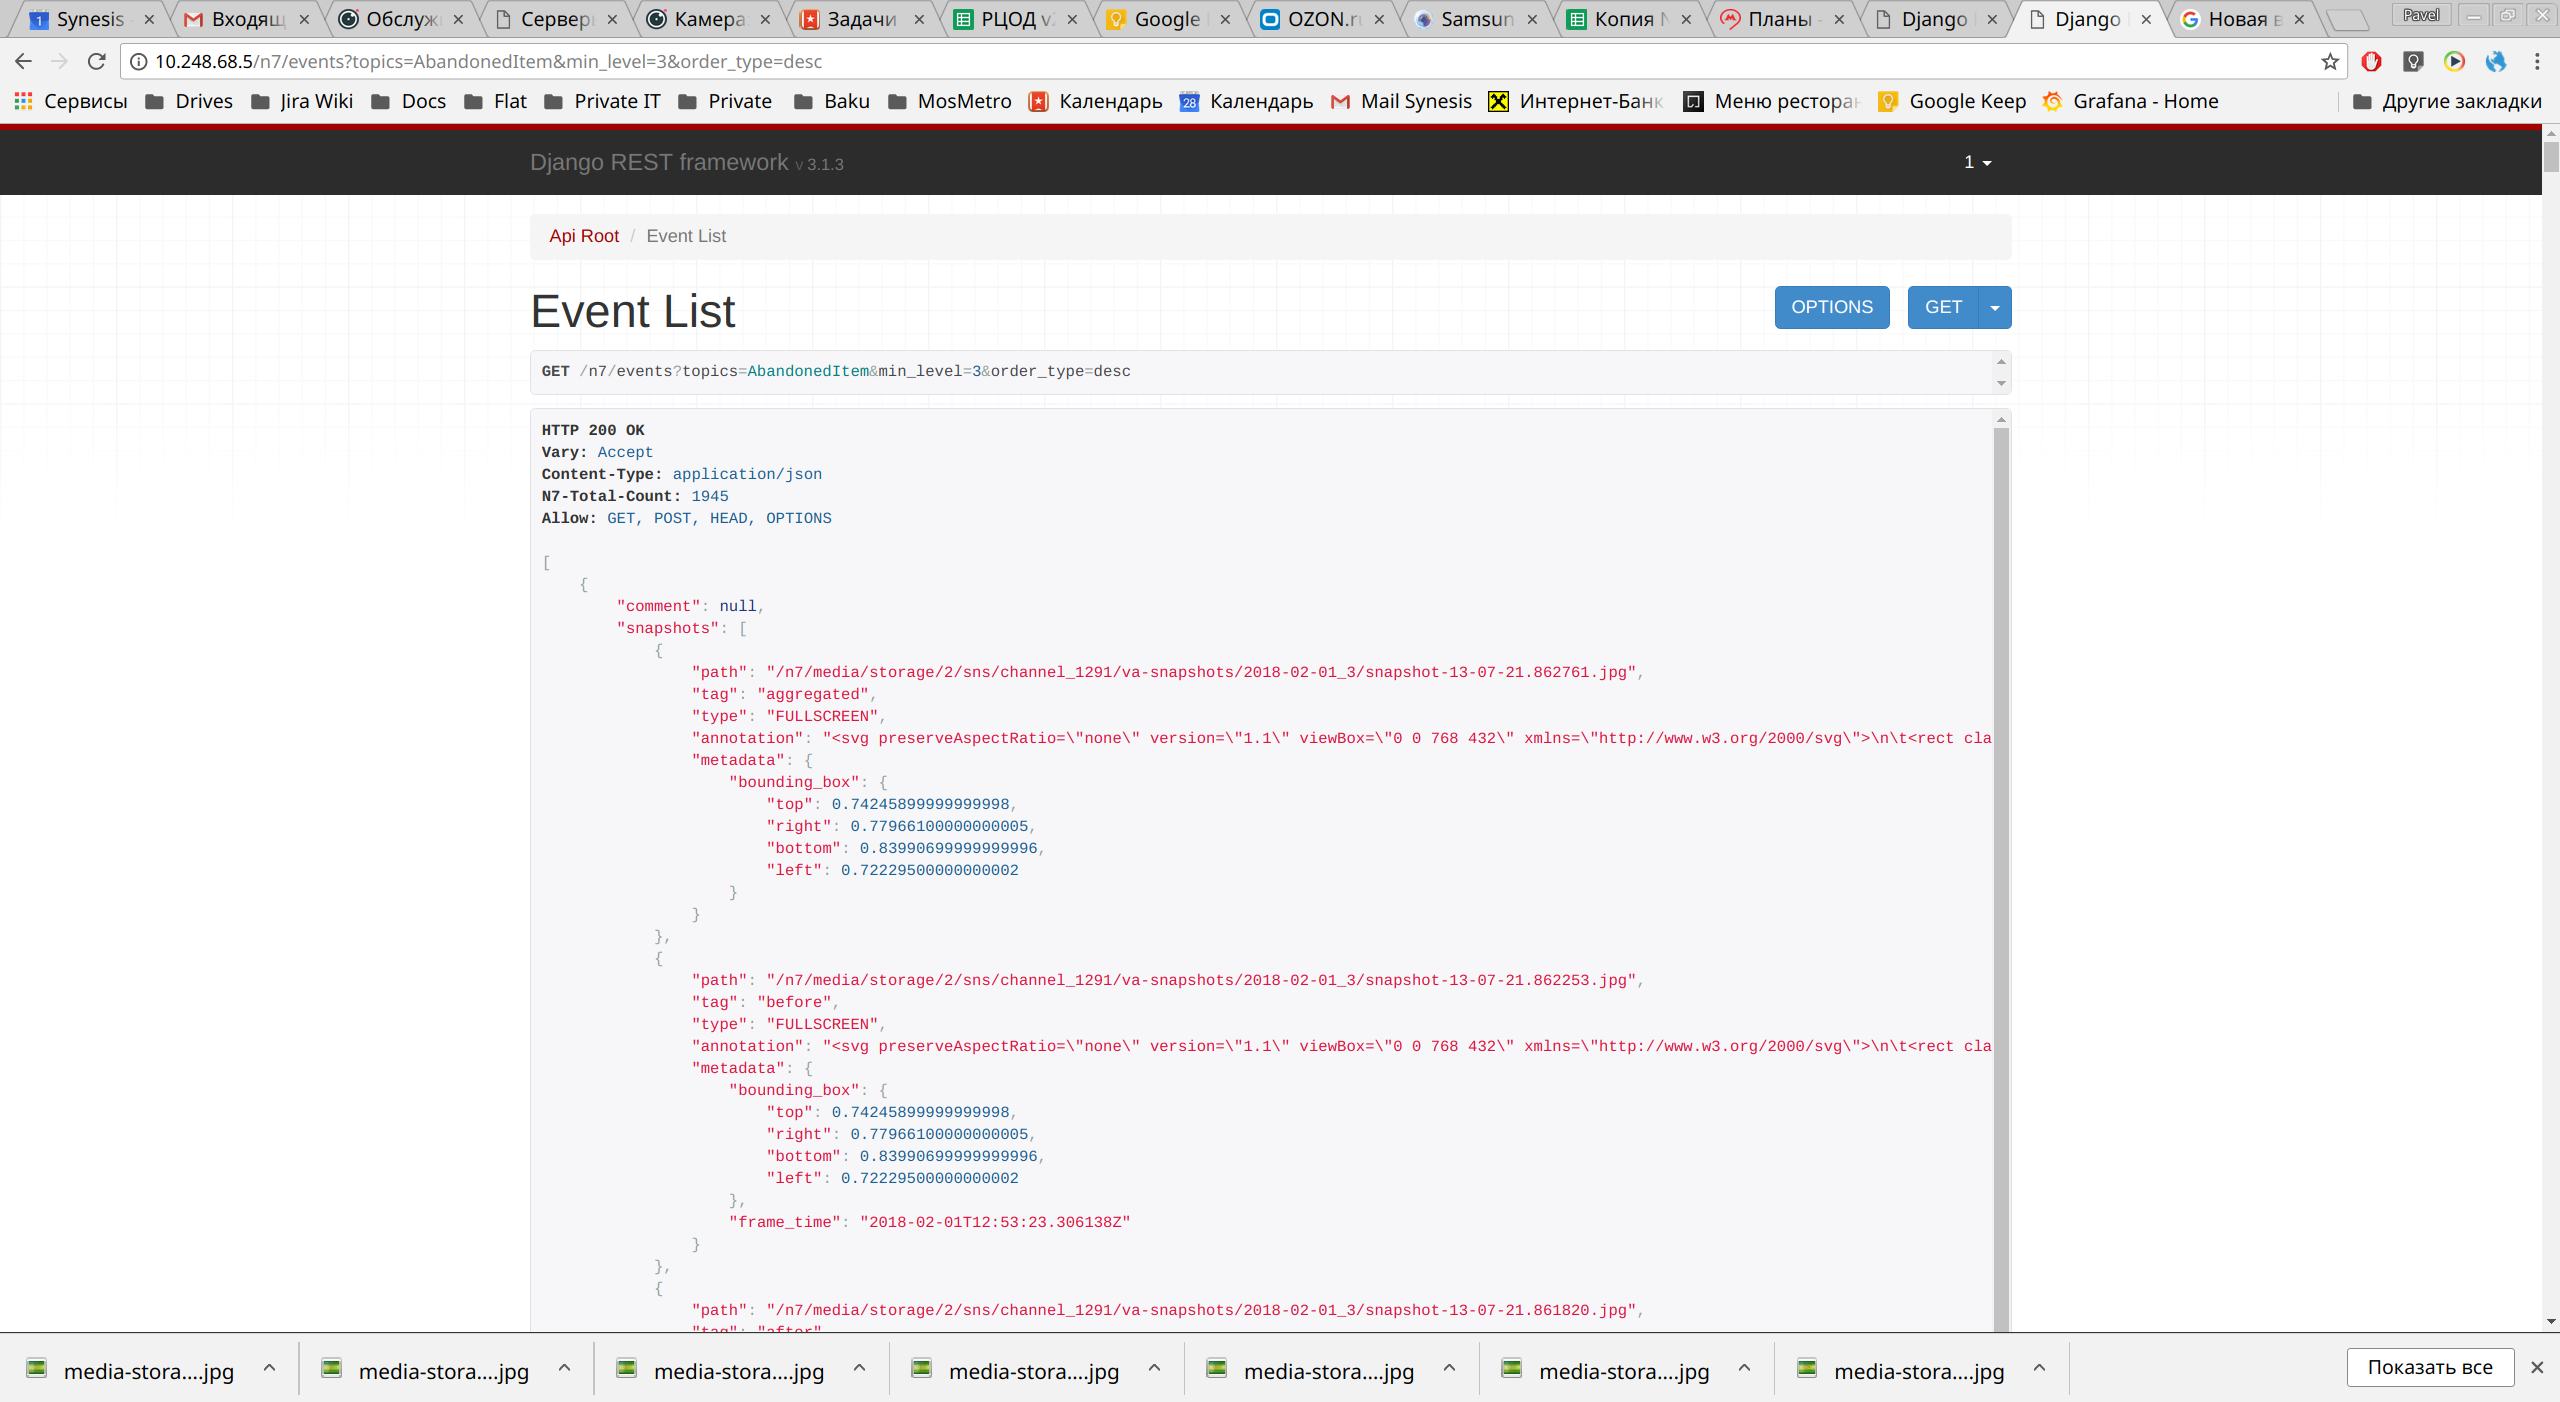The height and width of the screenshot is (1402, 2560).
Task: Click the GET request button
Action: [1943, 307]
